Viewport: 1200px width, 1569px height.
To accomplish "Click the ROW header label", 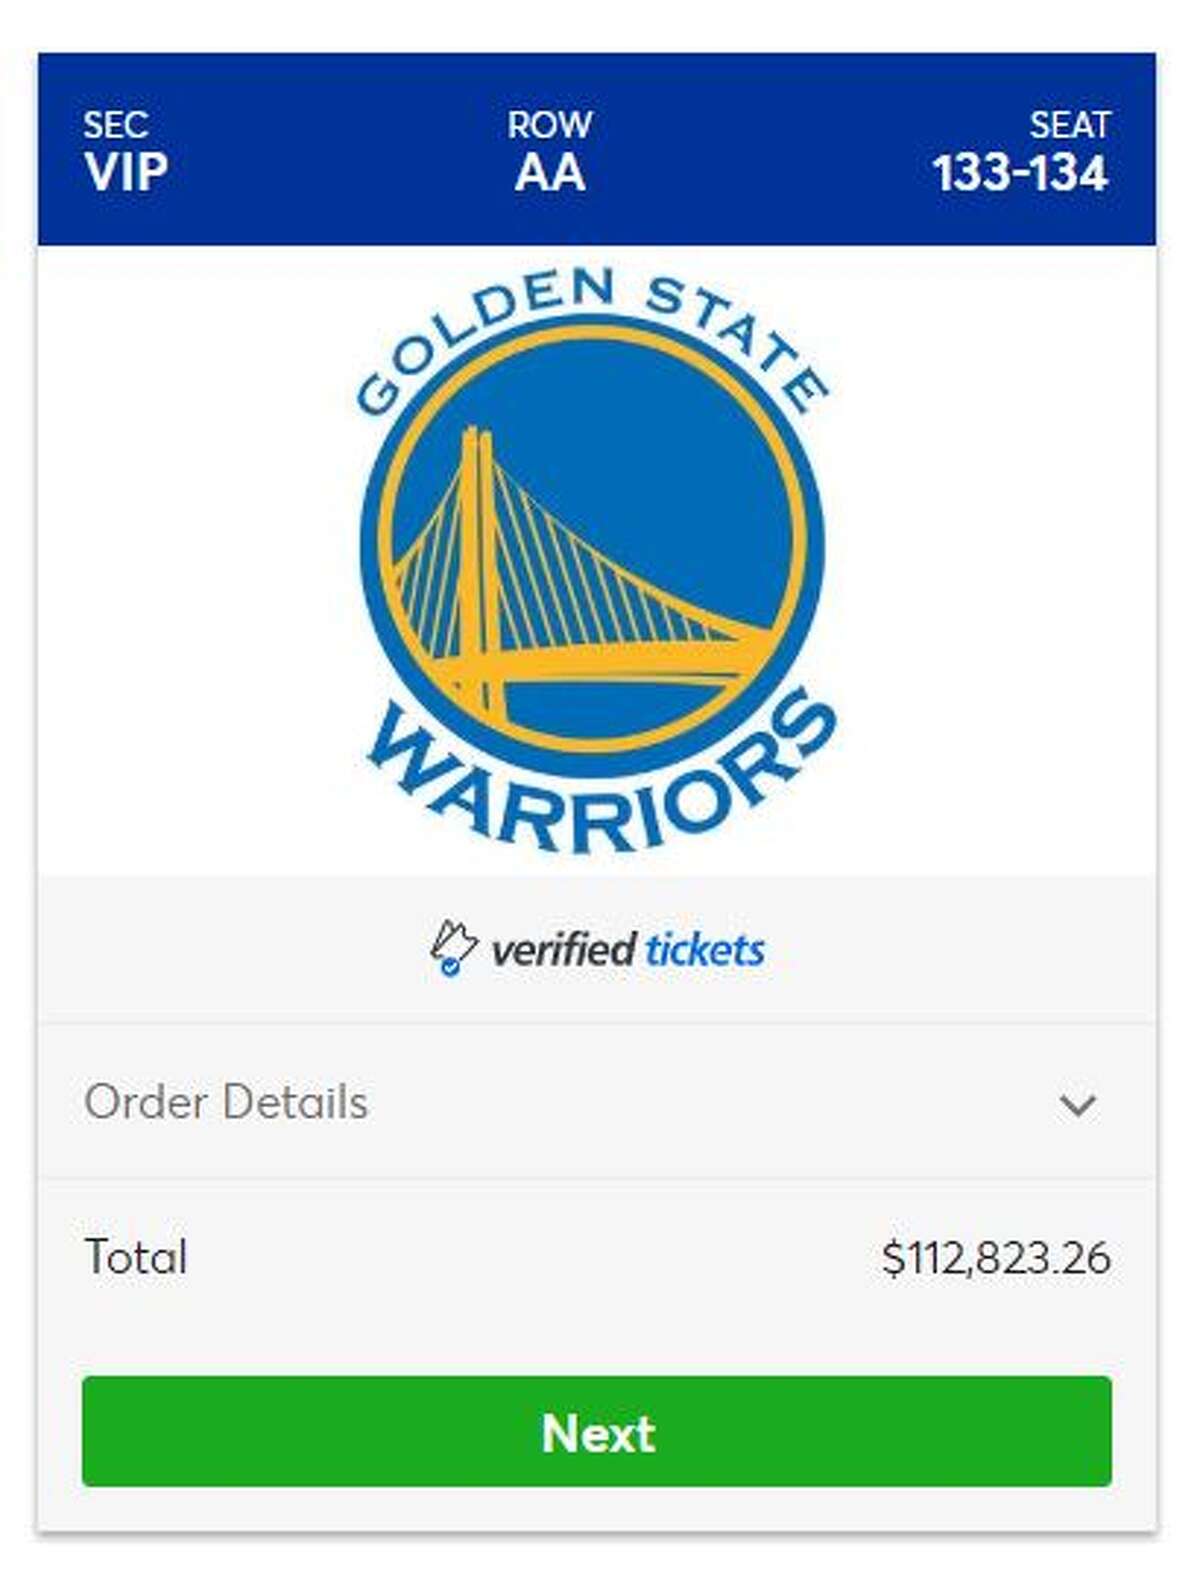I will tap(549, 125).
